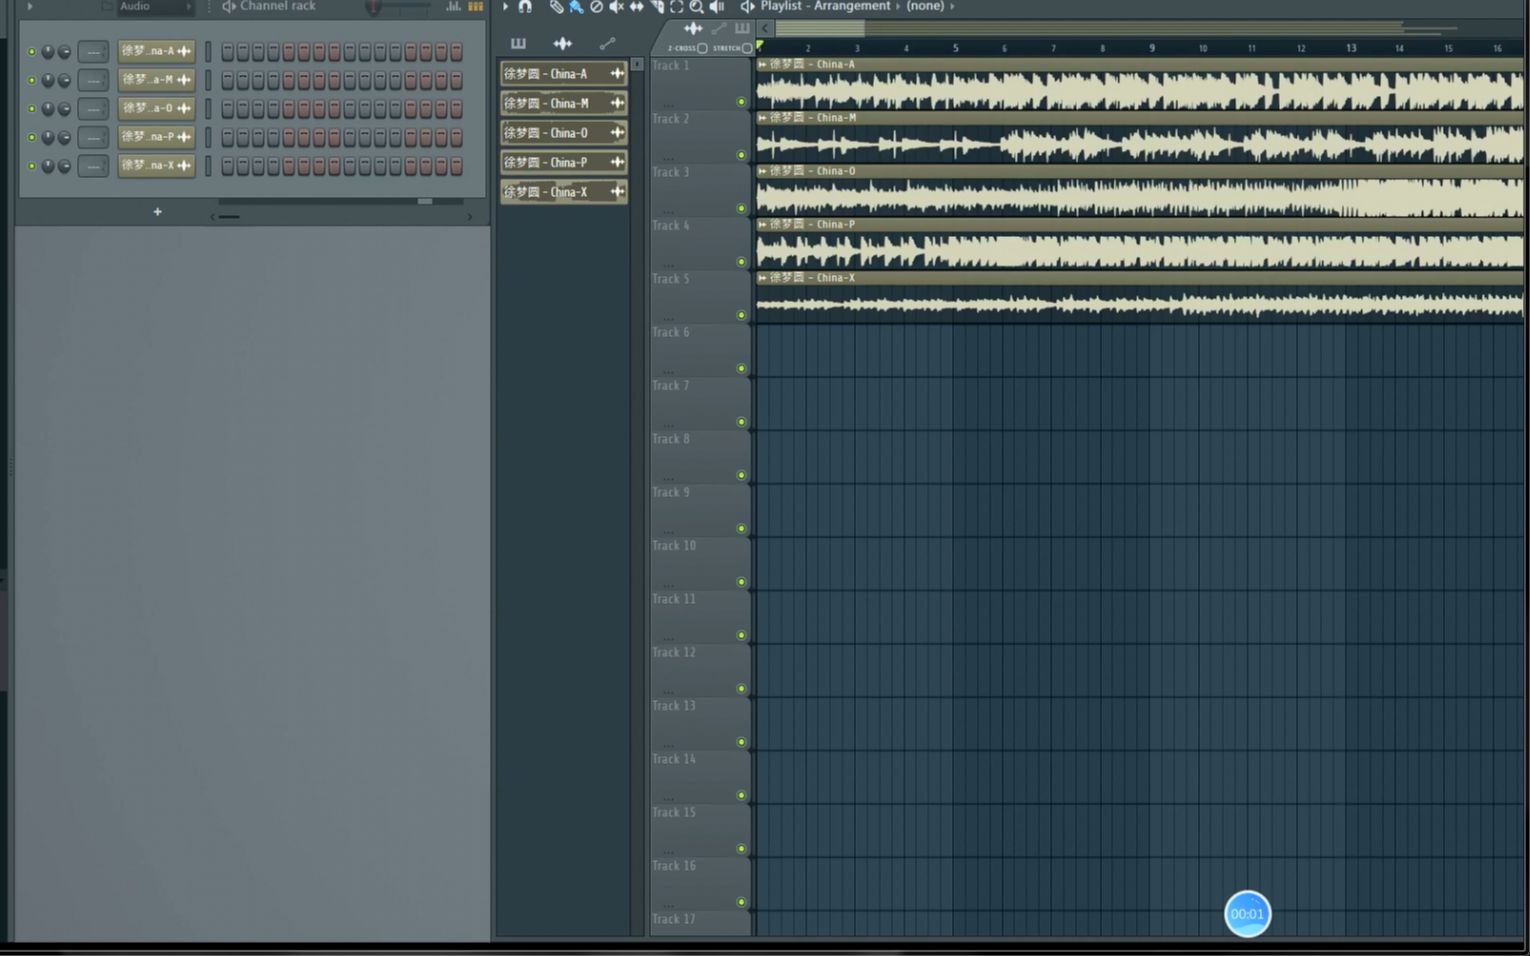Viewport: 1530px width, 956px height.
Task: Select the Paint brush tool
Action: point(576,6)
